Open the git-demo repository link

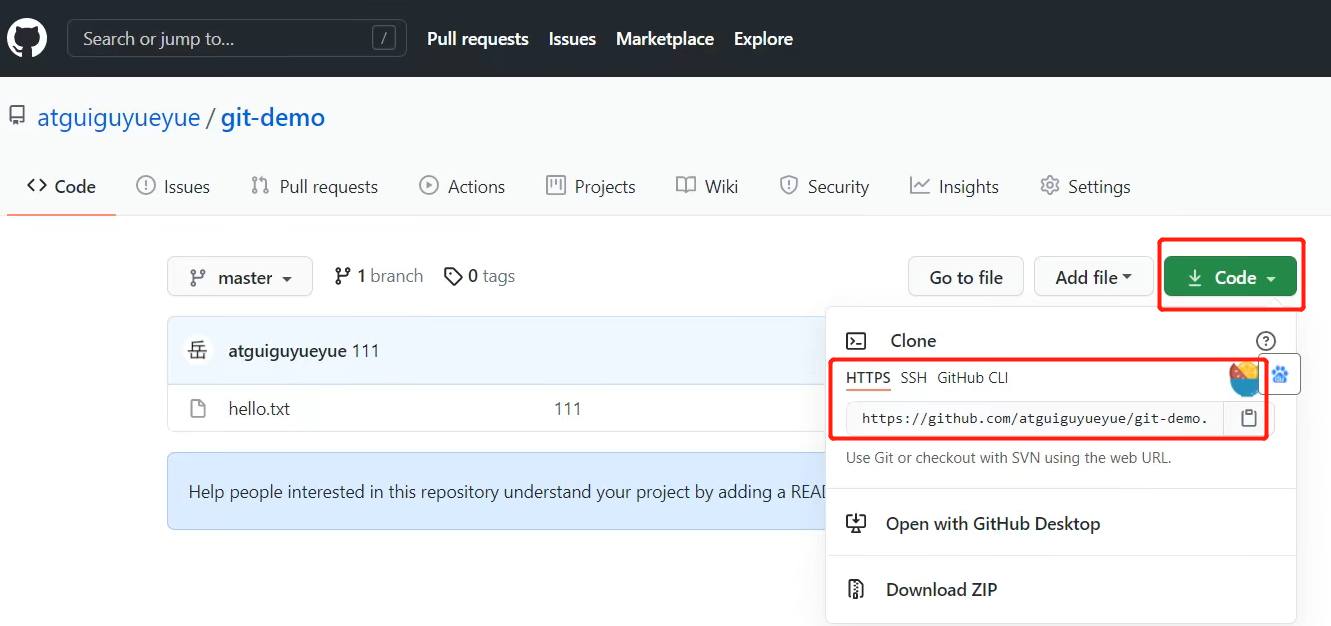pos(273,118)
